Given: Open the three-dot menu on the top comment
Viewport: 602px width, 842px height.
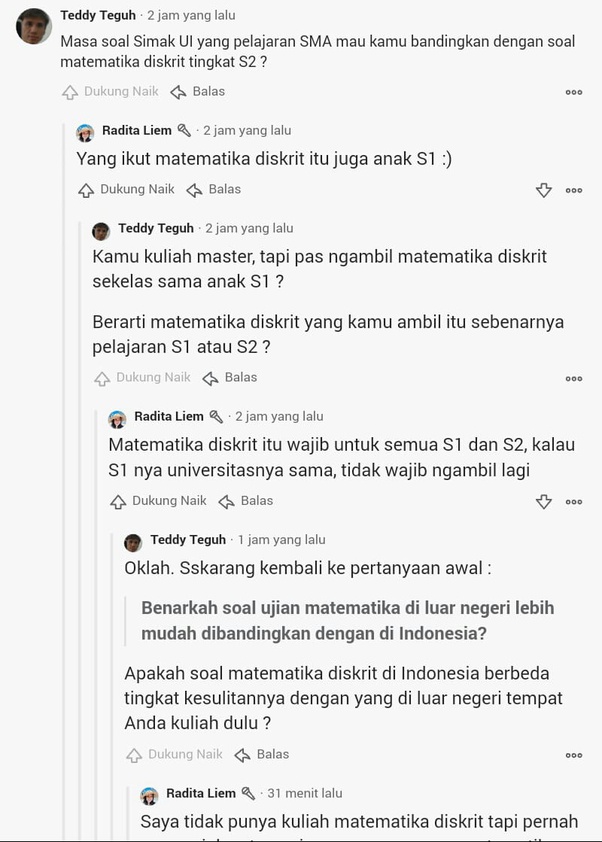Looking at the screenshot, I should click(x=573, y=91).
